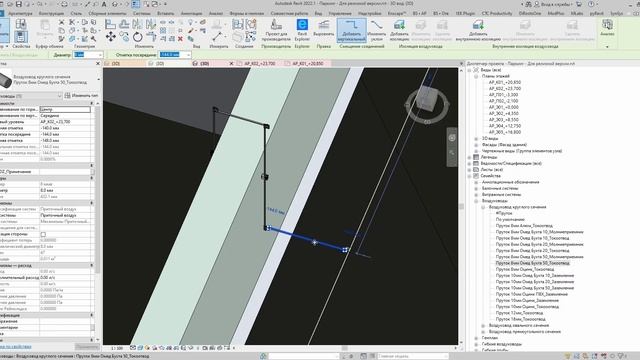Click Добавить вертикальный offset button
The width and height of the screenshot is (640, 360).
coord(351,30)
